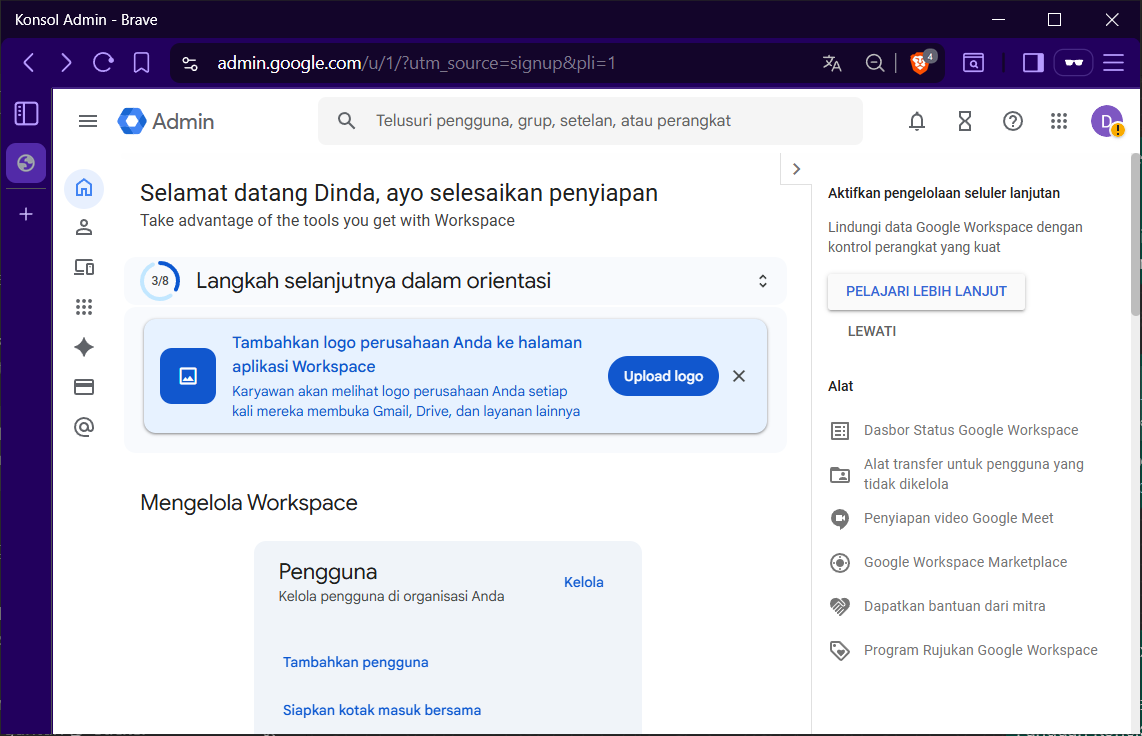Image resolution: width=1142 pixels, height=736 pixels.
Task: Select the active globe tab in sidebar
Action: pyautogui.click(x=26, y=162)
